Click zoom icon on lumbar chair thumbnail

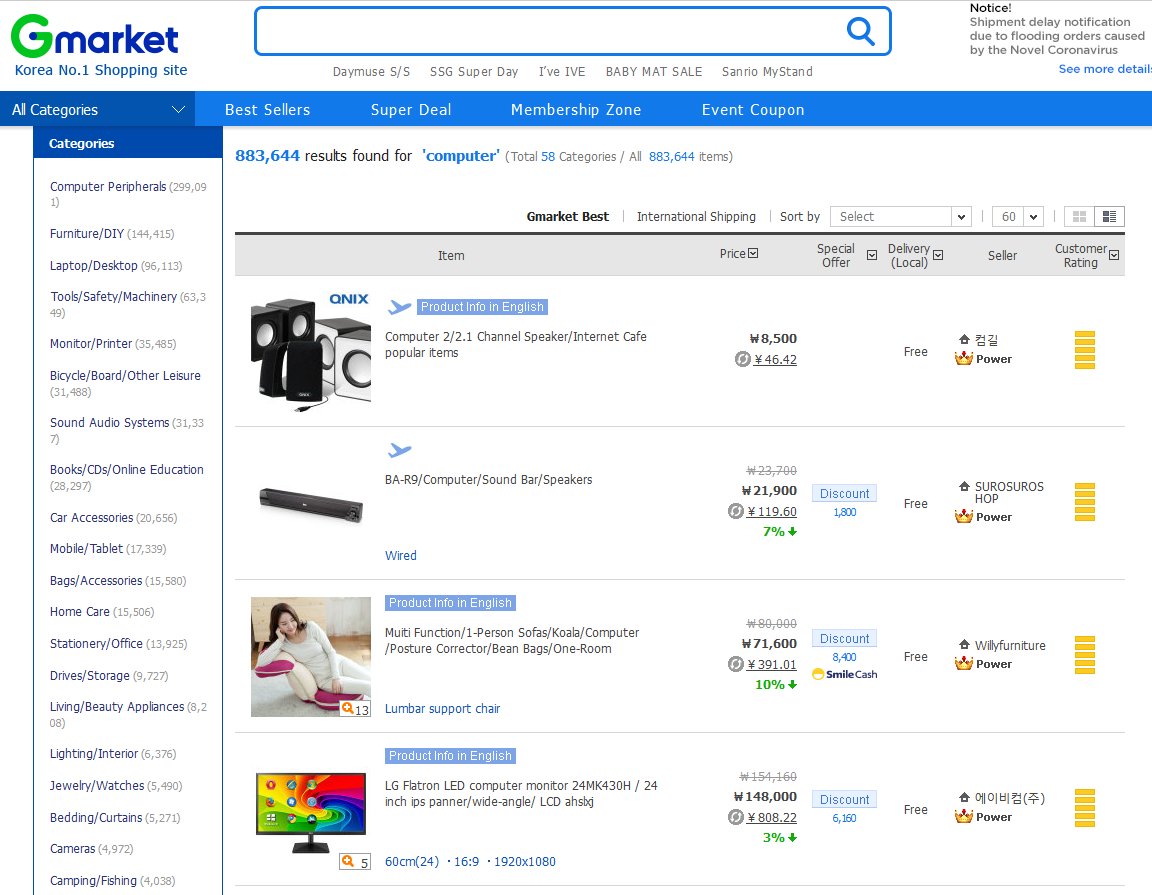point(348,708)
